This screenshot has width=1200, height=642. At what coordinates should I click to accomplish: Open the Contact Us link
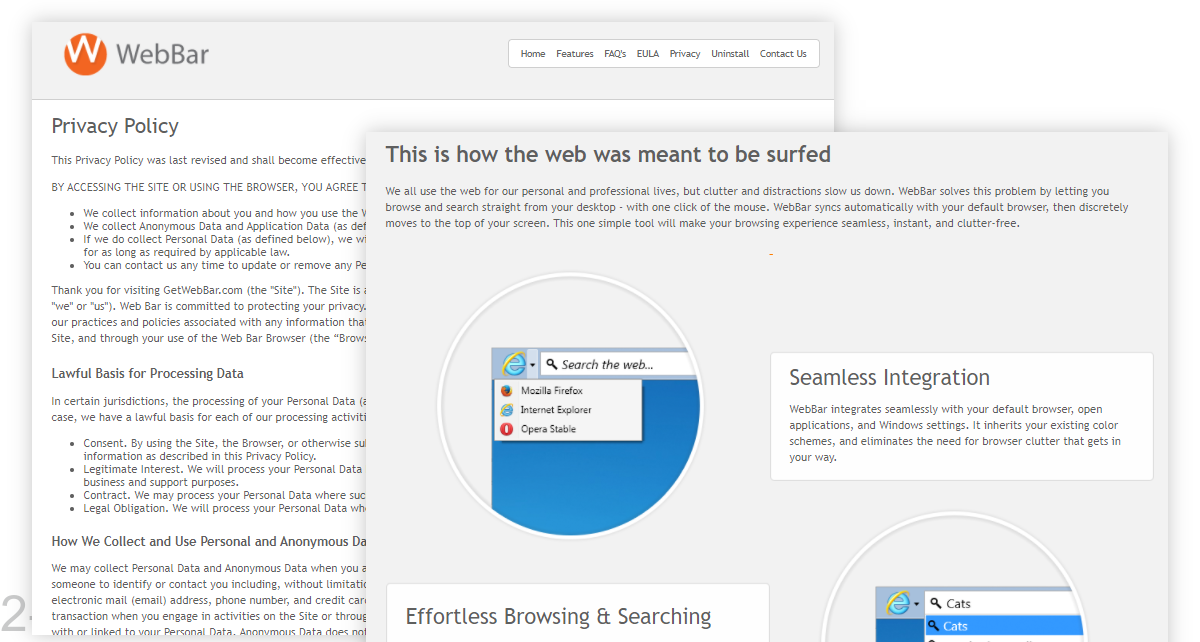coord(783,53)
